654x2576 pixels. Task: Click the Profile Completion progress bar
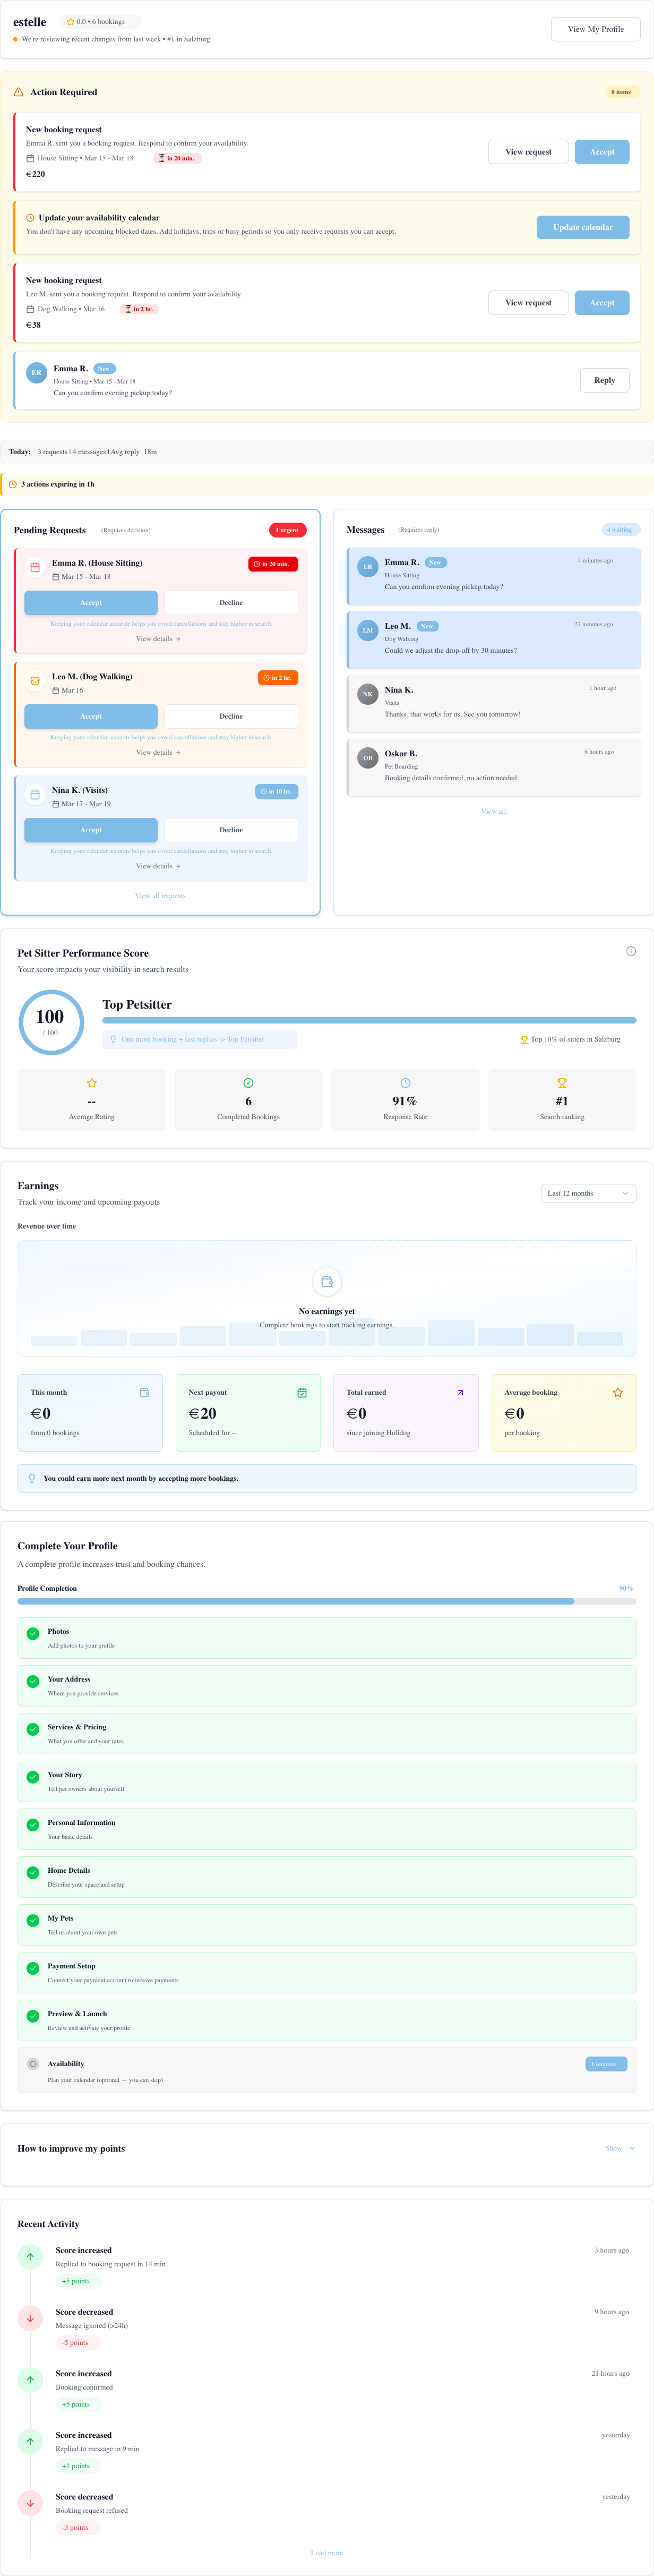[327, 1602]
